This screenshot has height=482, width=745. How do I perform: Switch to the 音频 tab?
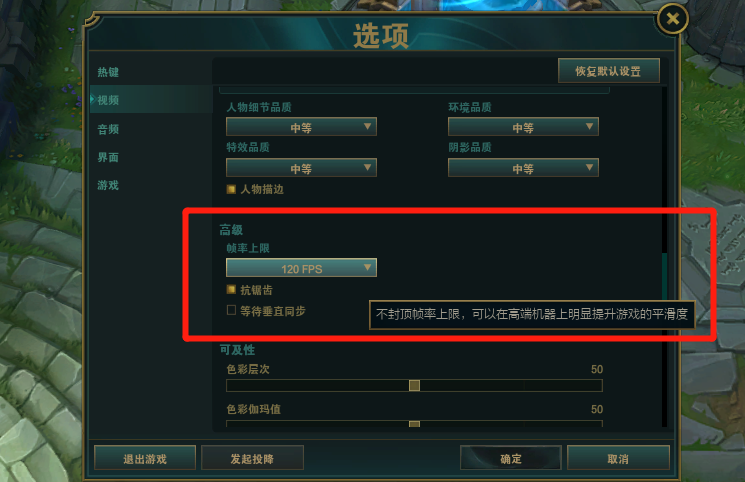coord(108,129)
